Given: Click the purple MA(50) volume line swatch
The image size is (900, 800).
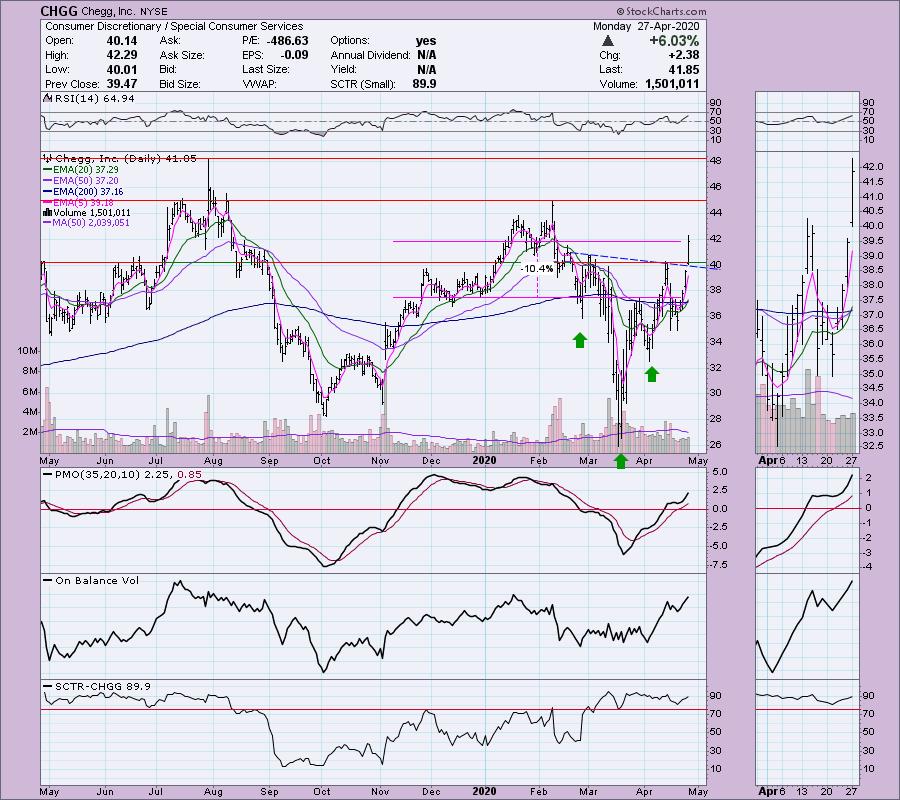Looking at the screenshot, I should pyautogui.click(x=48, y=223).
